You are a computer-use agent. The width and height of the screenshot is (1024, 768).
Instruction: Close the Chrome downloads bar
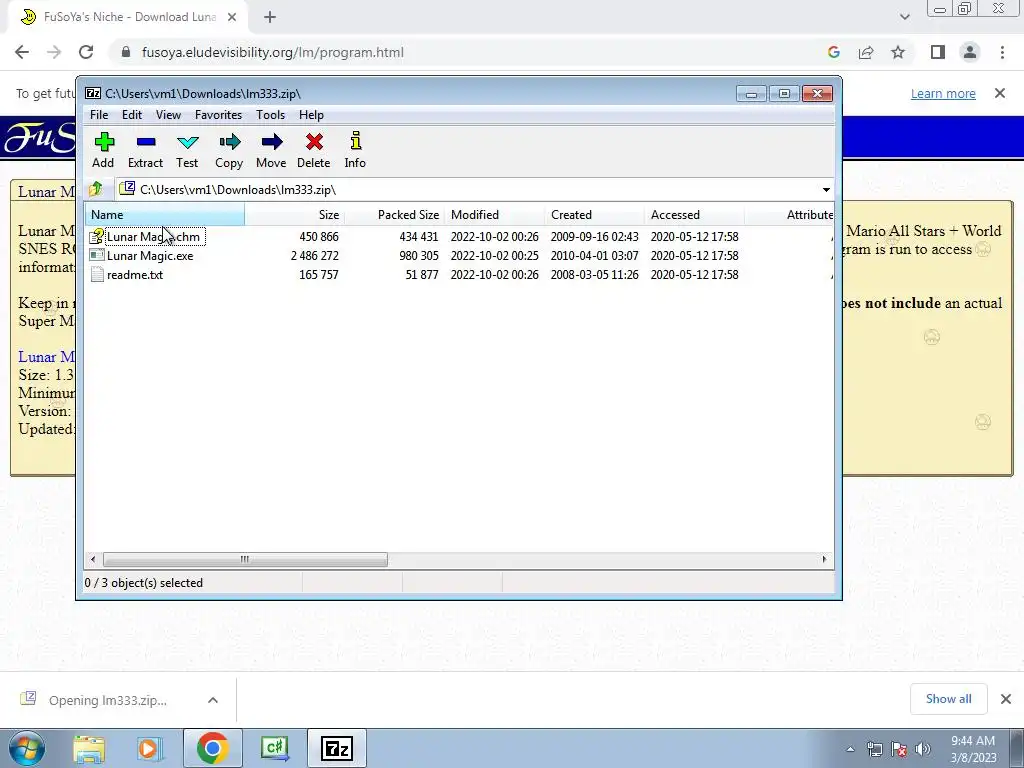(x=1006, y=699)
